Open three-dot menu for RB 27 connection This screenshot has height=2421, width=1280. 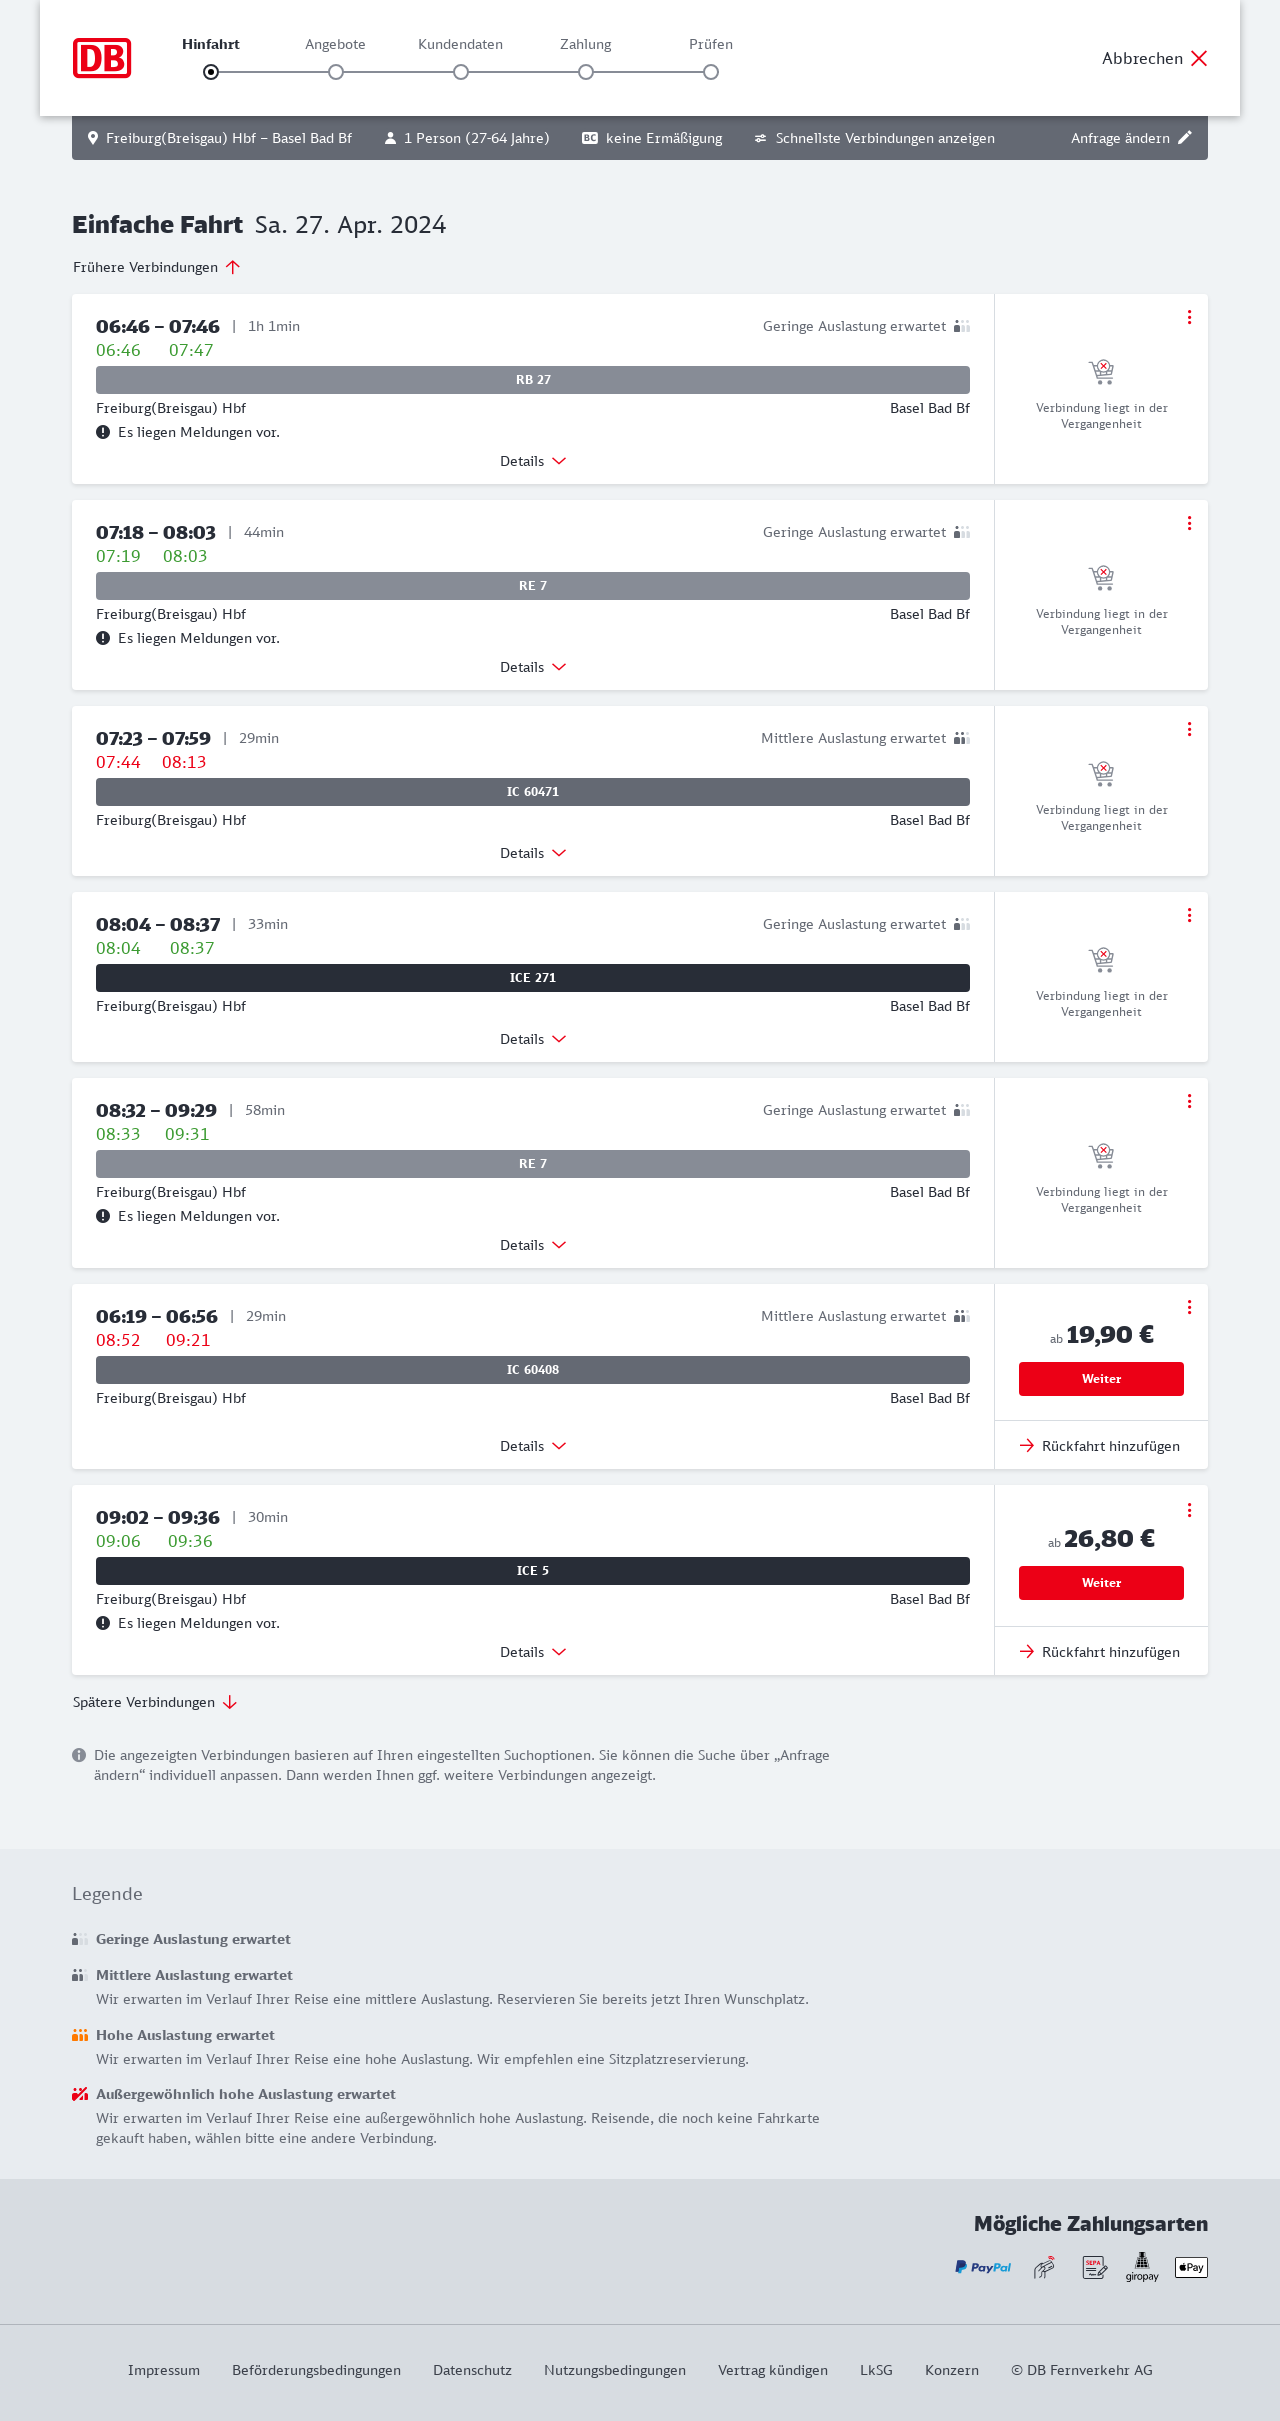tap(1189, 317)
